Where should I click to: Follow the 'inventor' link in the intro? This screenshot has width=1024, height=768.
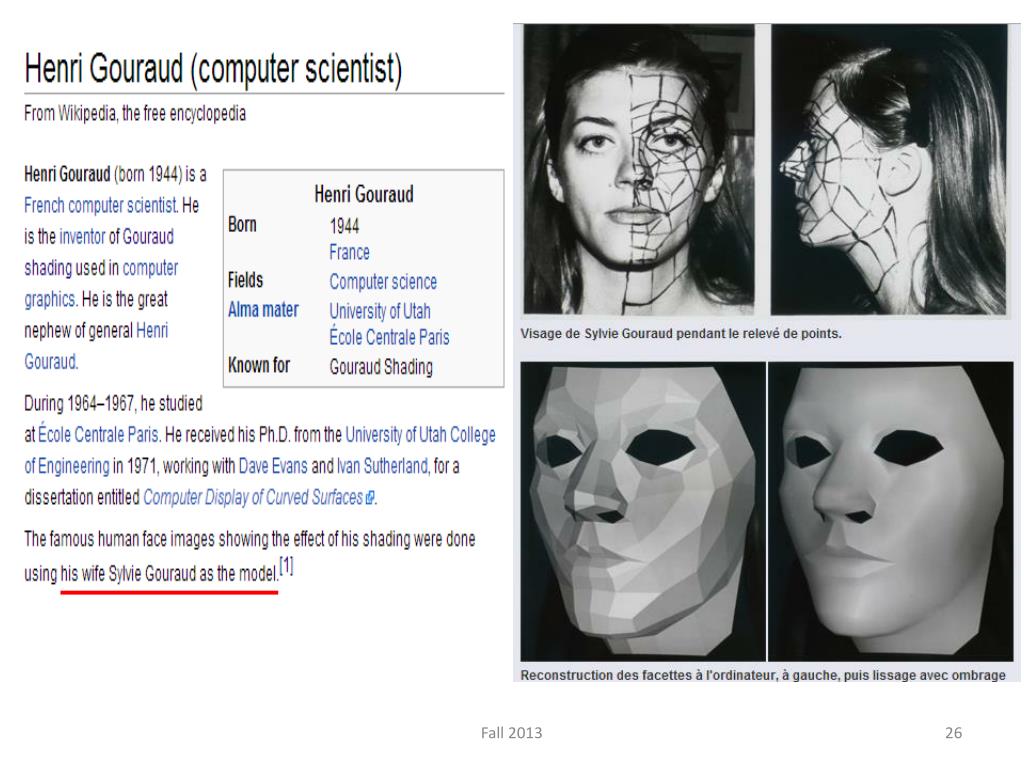pos(82,236)
